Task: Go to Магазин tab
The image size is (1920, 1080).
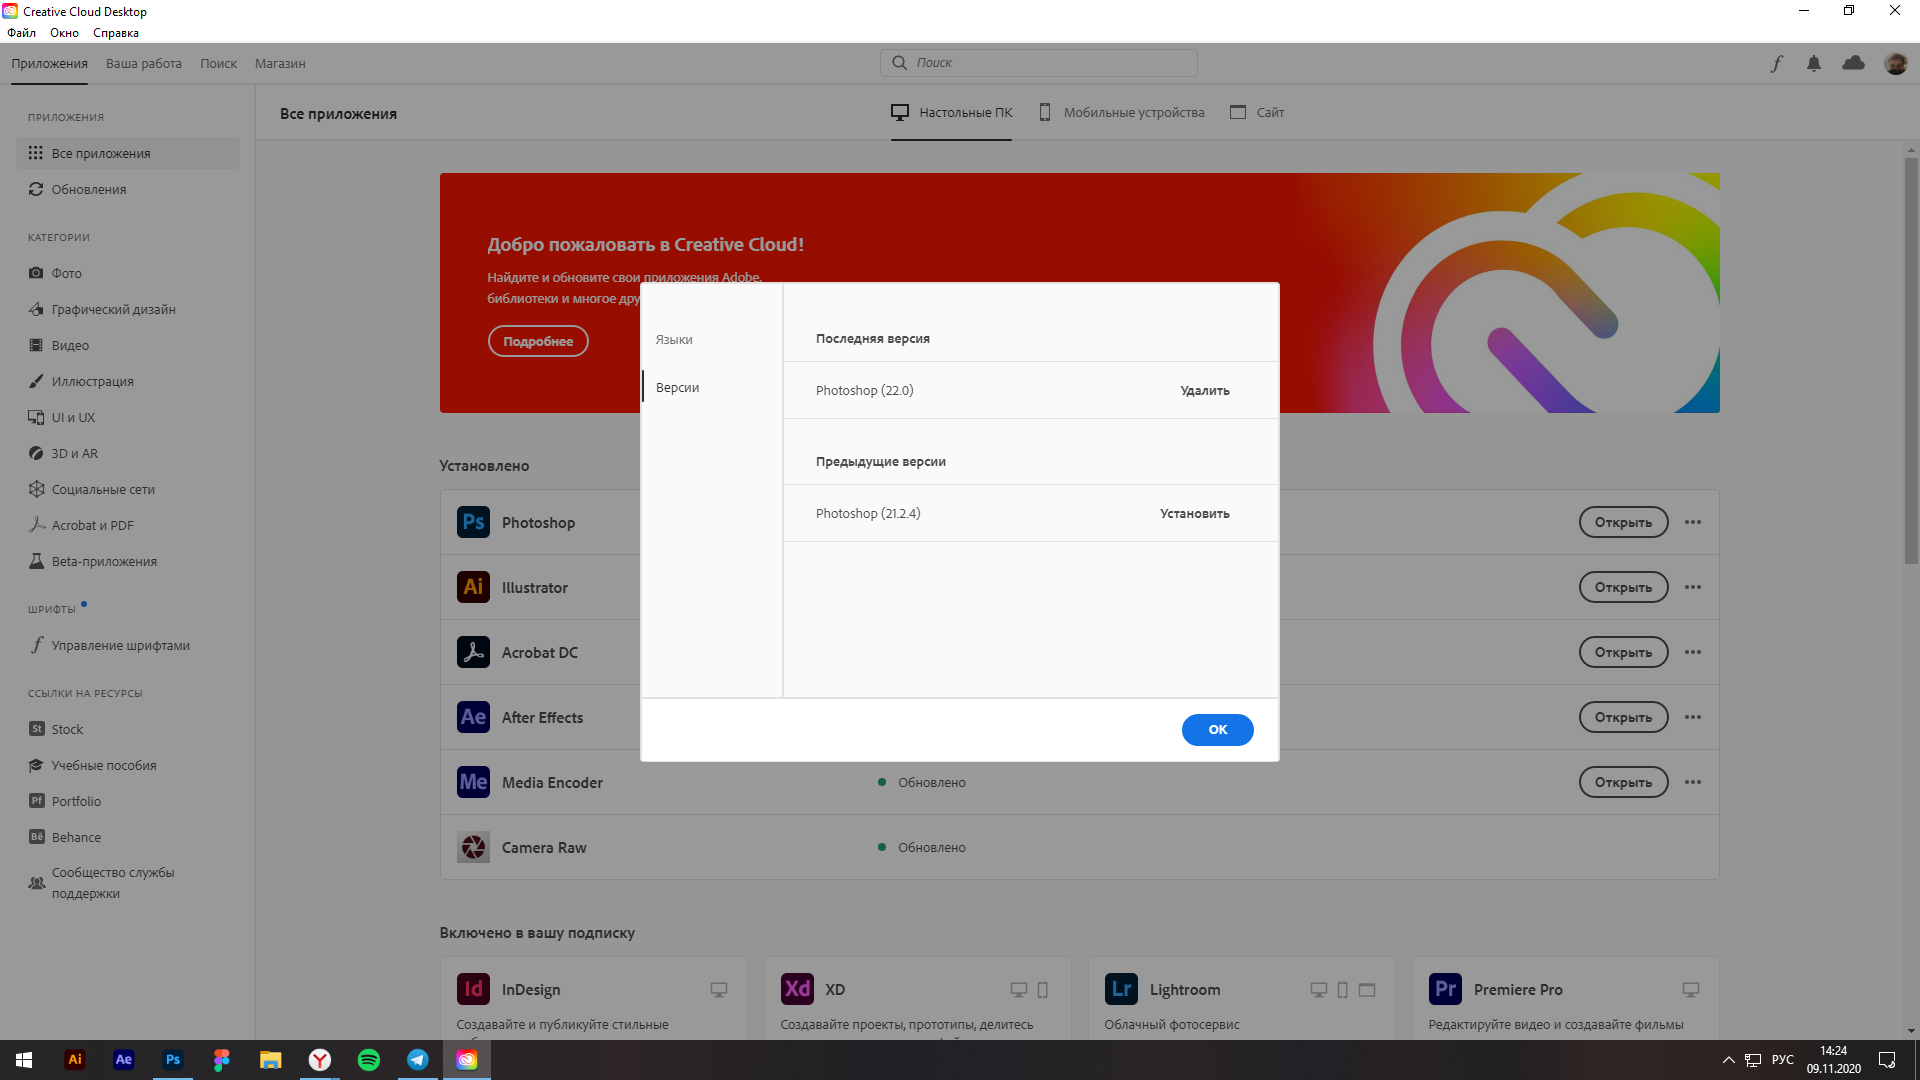Action: point(280,63)
